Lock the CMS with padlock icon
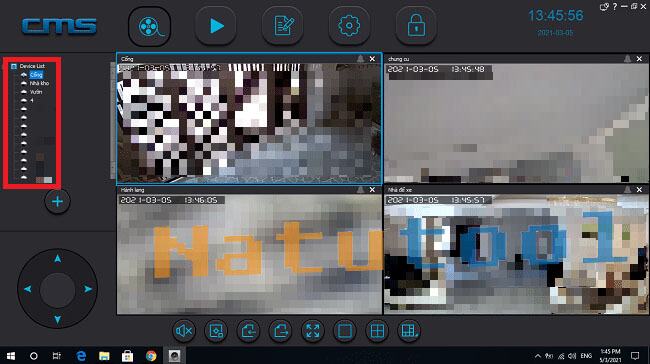 point(416,26)
